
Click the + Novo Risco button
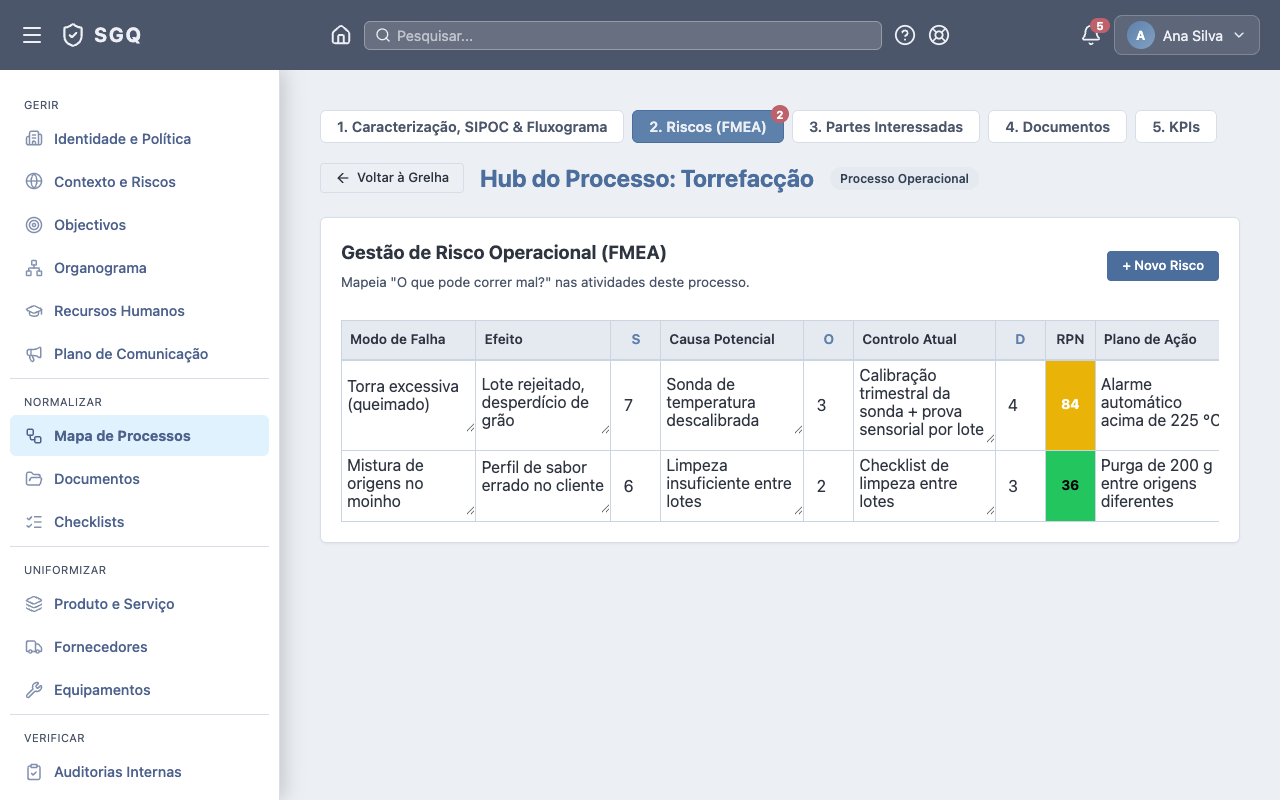(x=1163, y=266)
